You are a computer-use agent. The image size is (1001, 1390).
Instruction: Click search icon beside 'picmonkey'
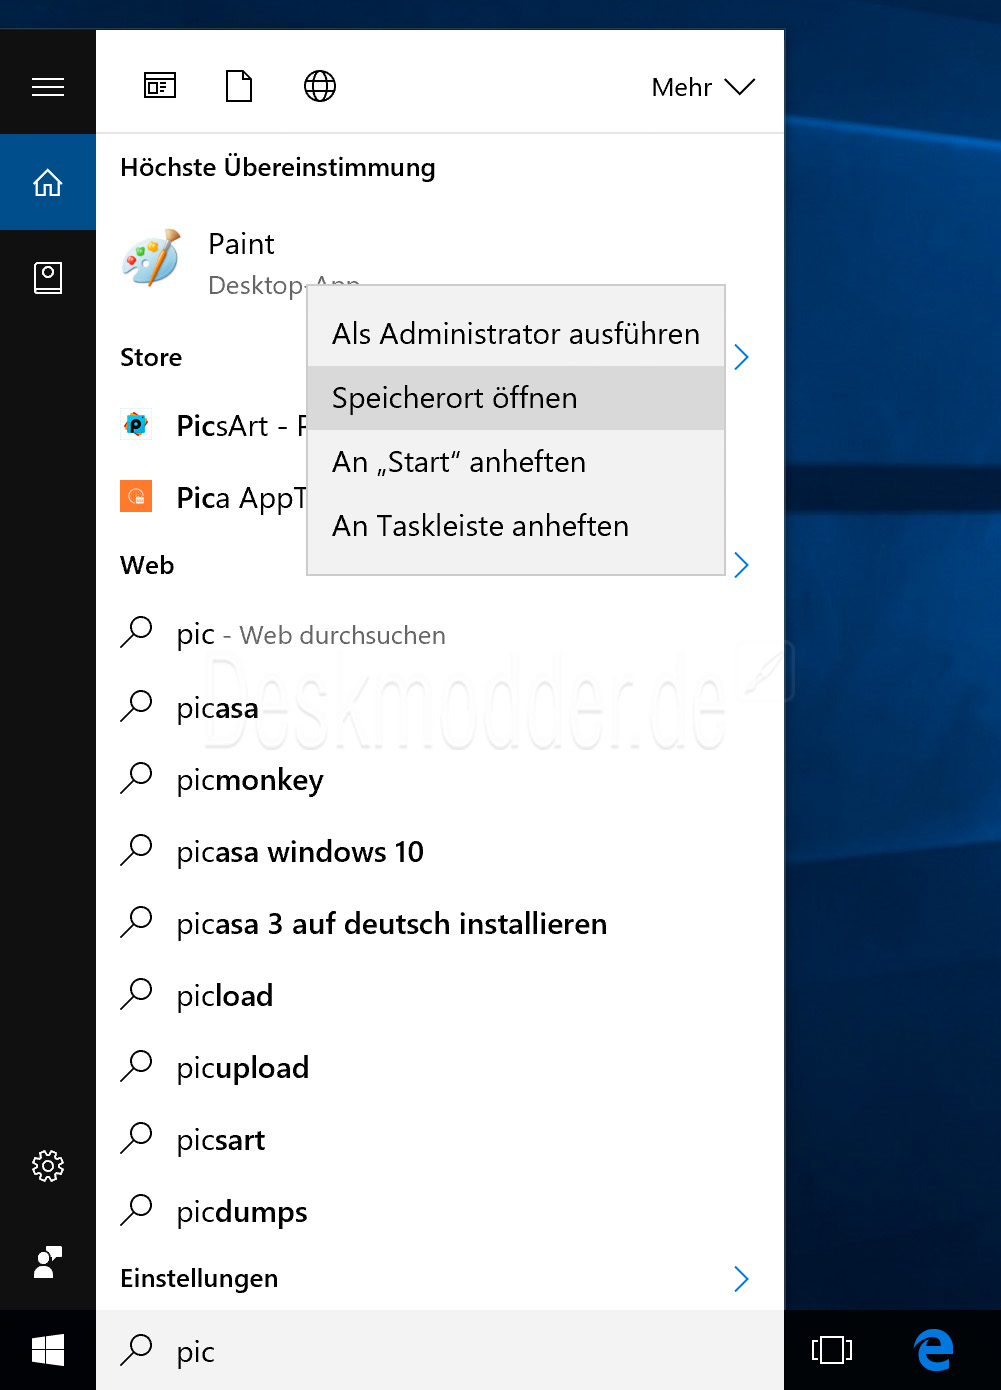[136, 779]
